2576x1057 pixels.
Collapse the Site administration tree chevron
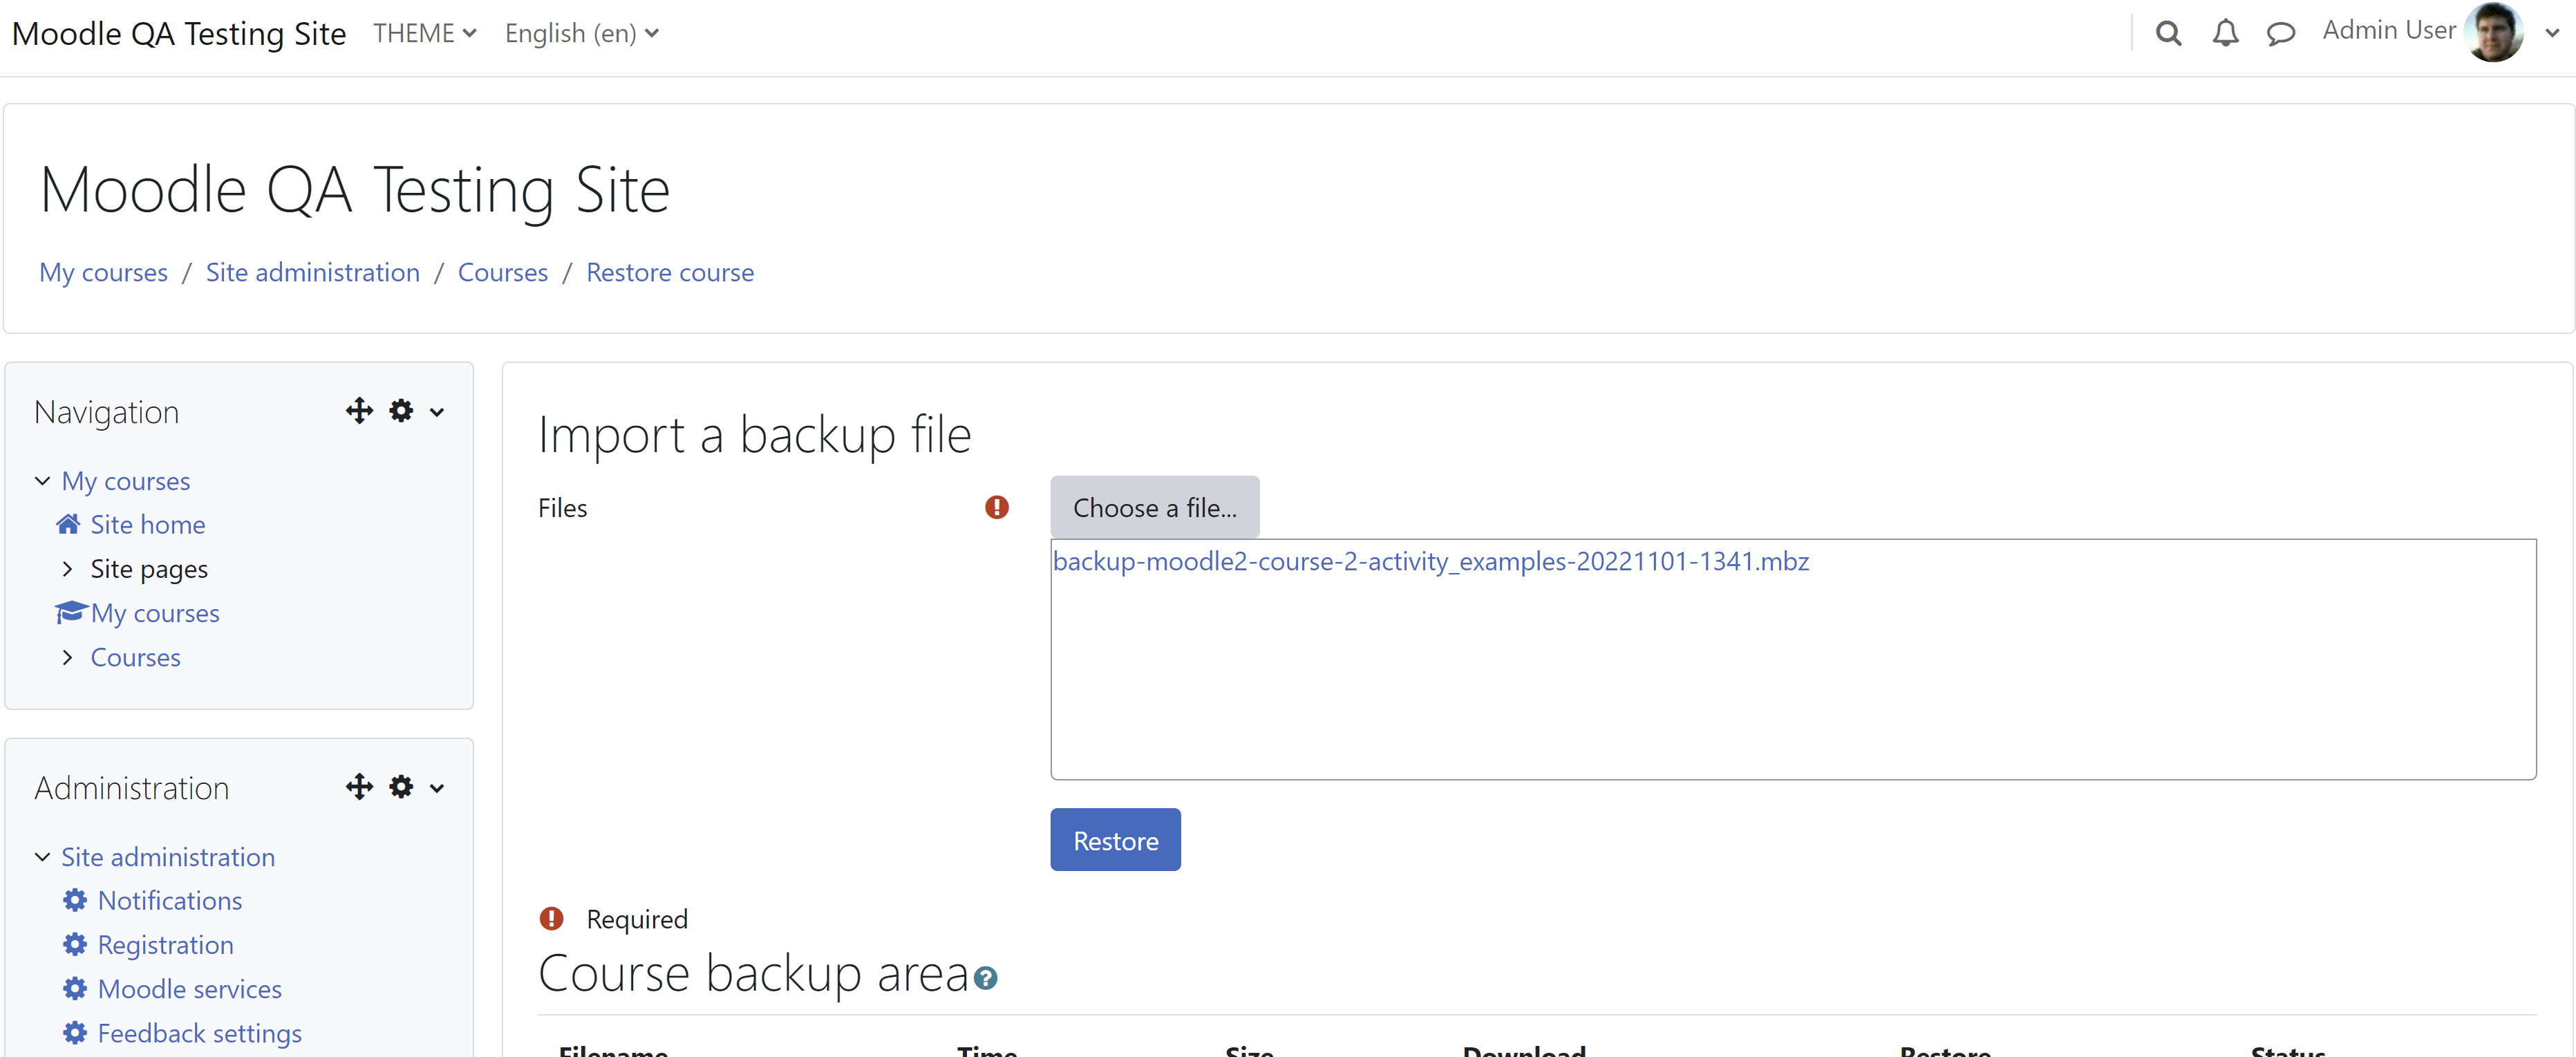[43, 857]
